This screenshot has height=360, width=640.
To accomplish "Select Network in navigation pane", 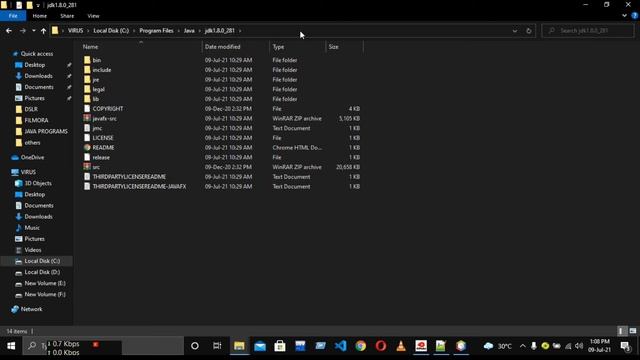I will (31, 309).
